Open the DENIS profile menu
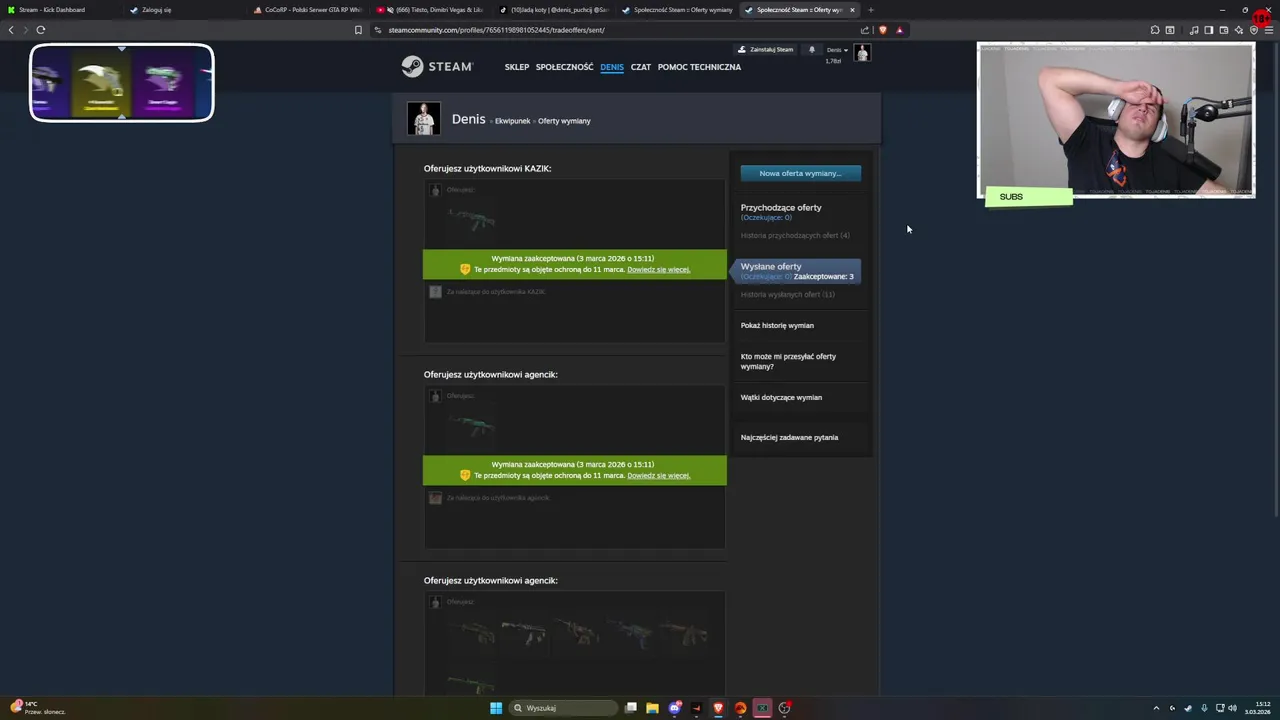This screenshot has height=720, width=1280. [x=612, y=67]
